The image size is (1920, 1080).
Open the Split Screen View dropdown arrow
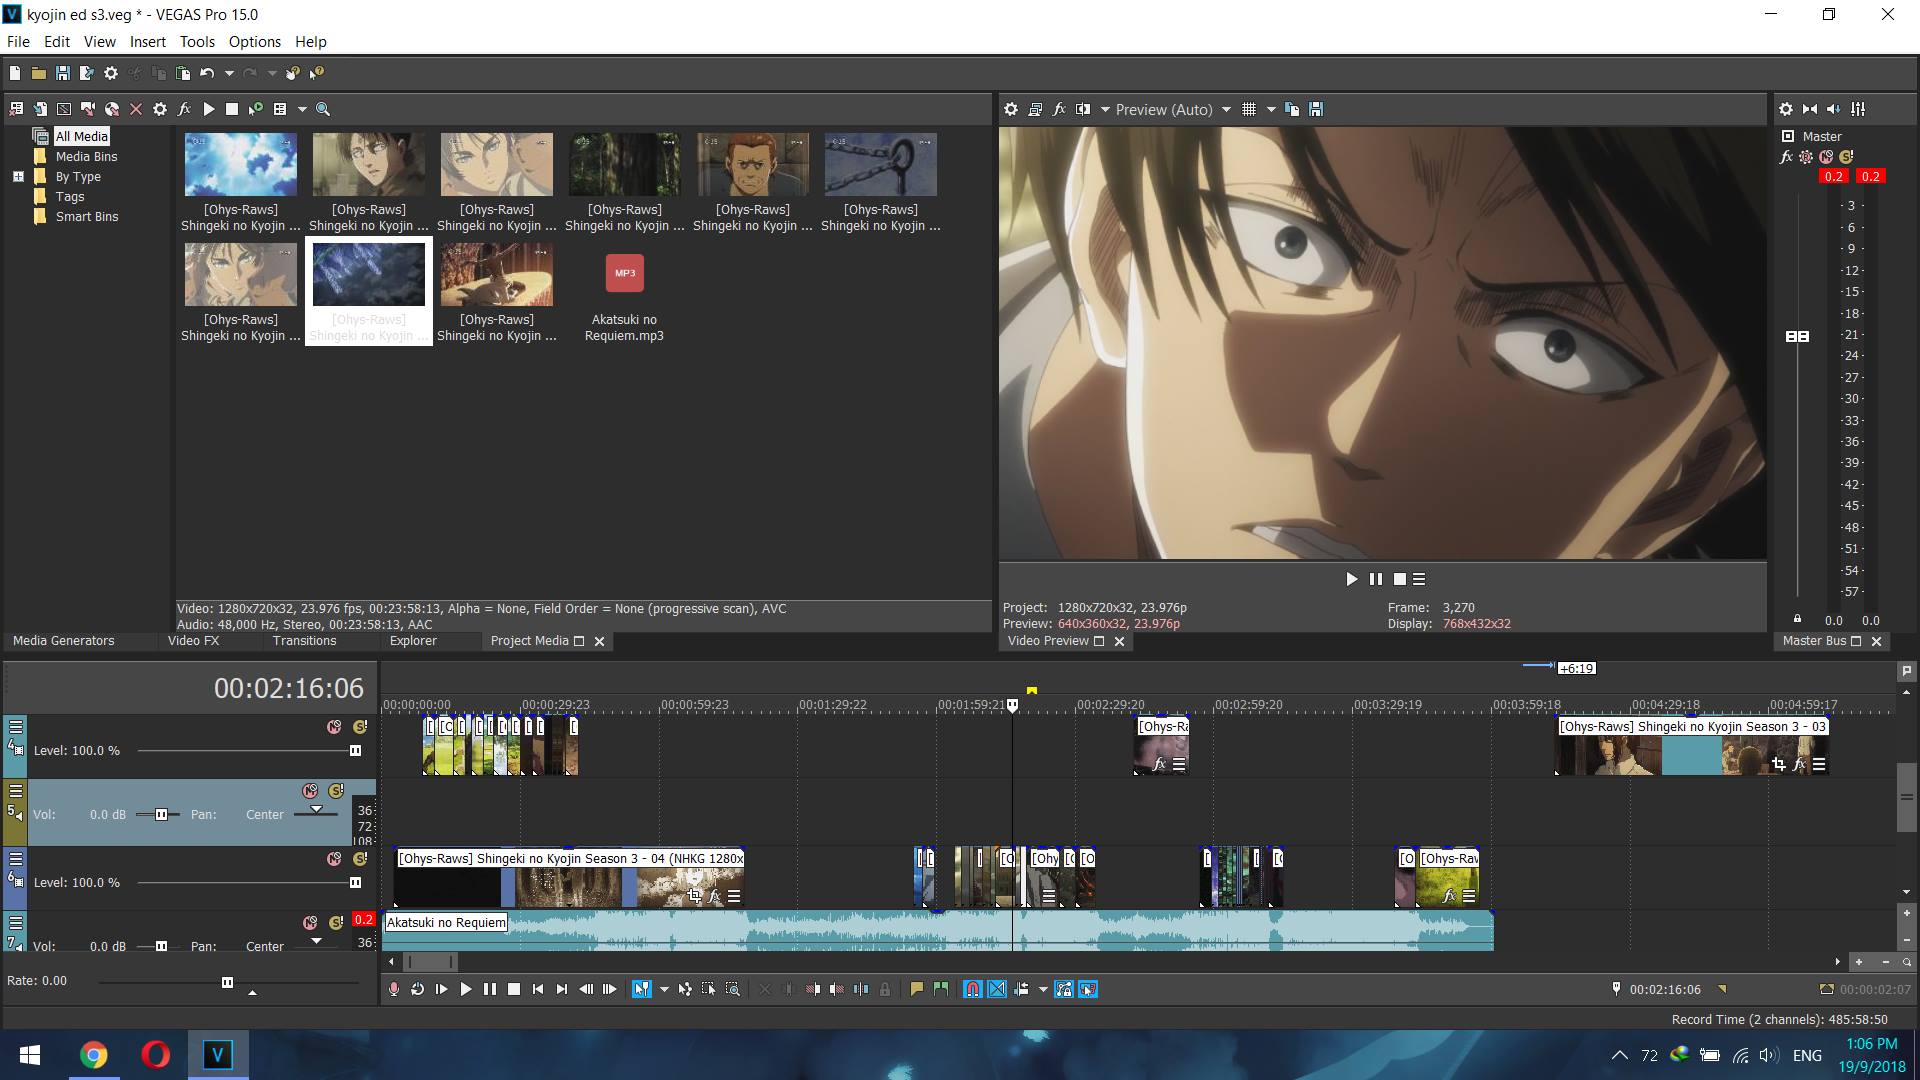click(x=1105, y=109)
